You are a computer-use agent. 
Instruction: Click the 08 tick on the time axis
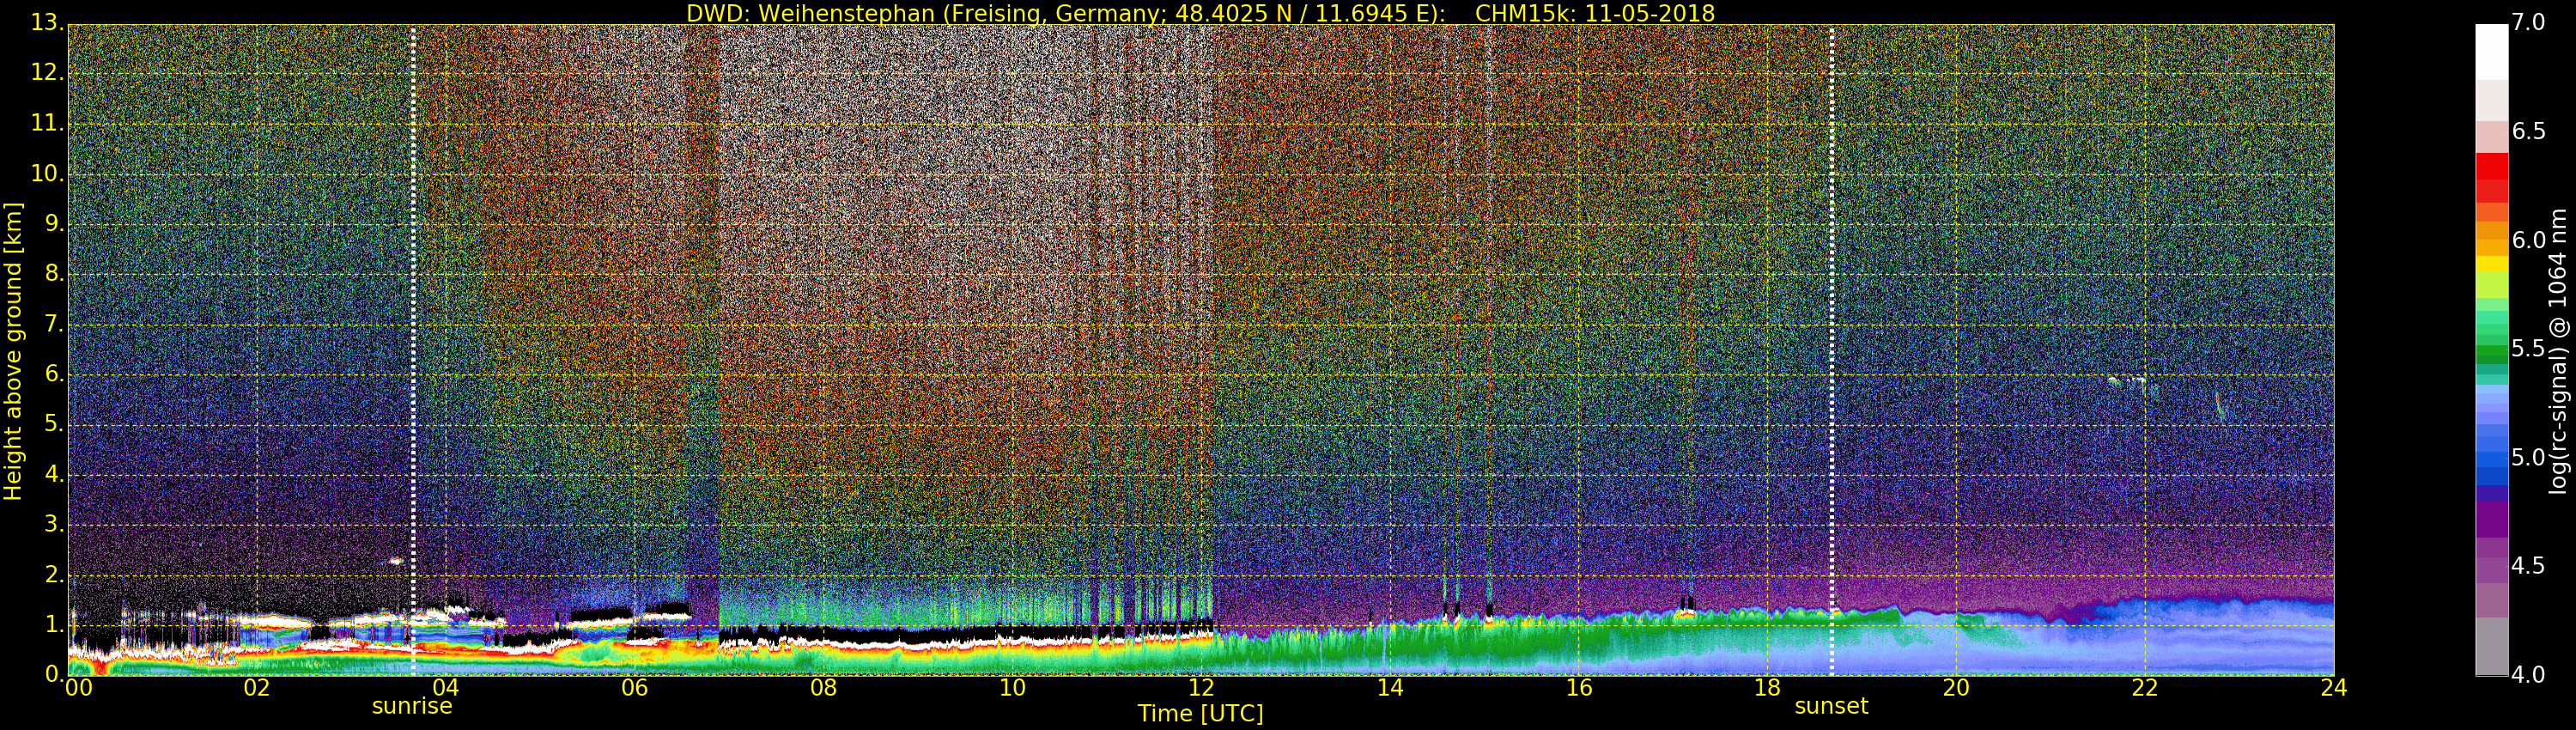coord(823,688)
